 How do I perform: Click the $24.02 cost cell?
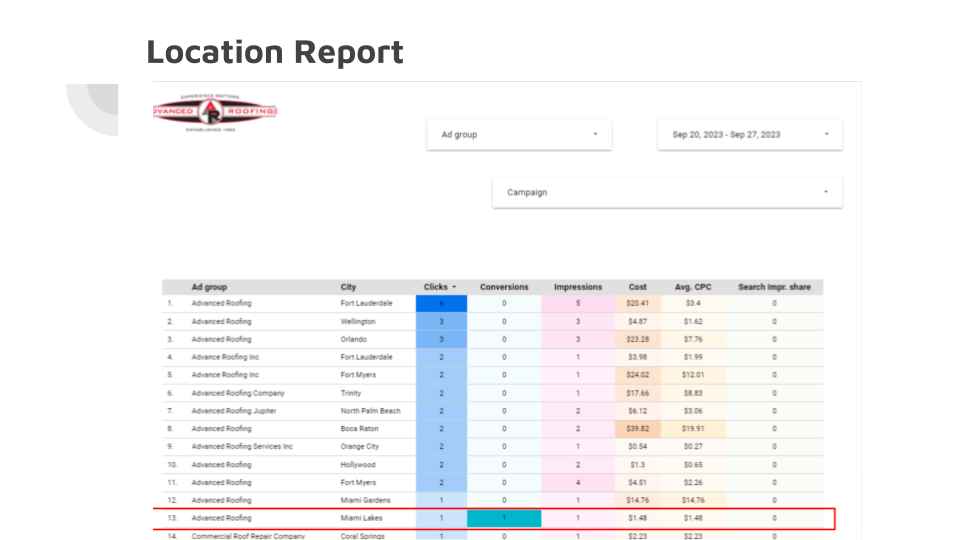[637, 375]
